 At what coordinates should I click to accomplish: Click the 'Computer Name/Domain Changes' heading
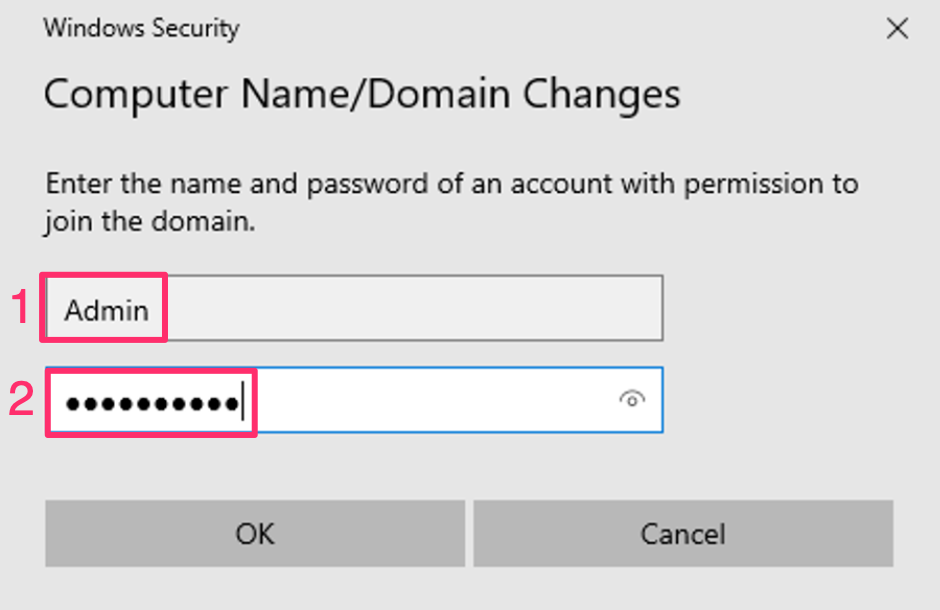362,95
